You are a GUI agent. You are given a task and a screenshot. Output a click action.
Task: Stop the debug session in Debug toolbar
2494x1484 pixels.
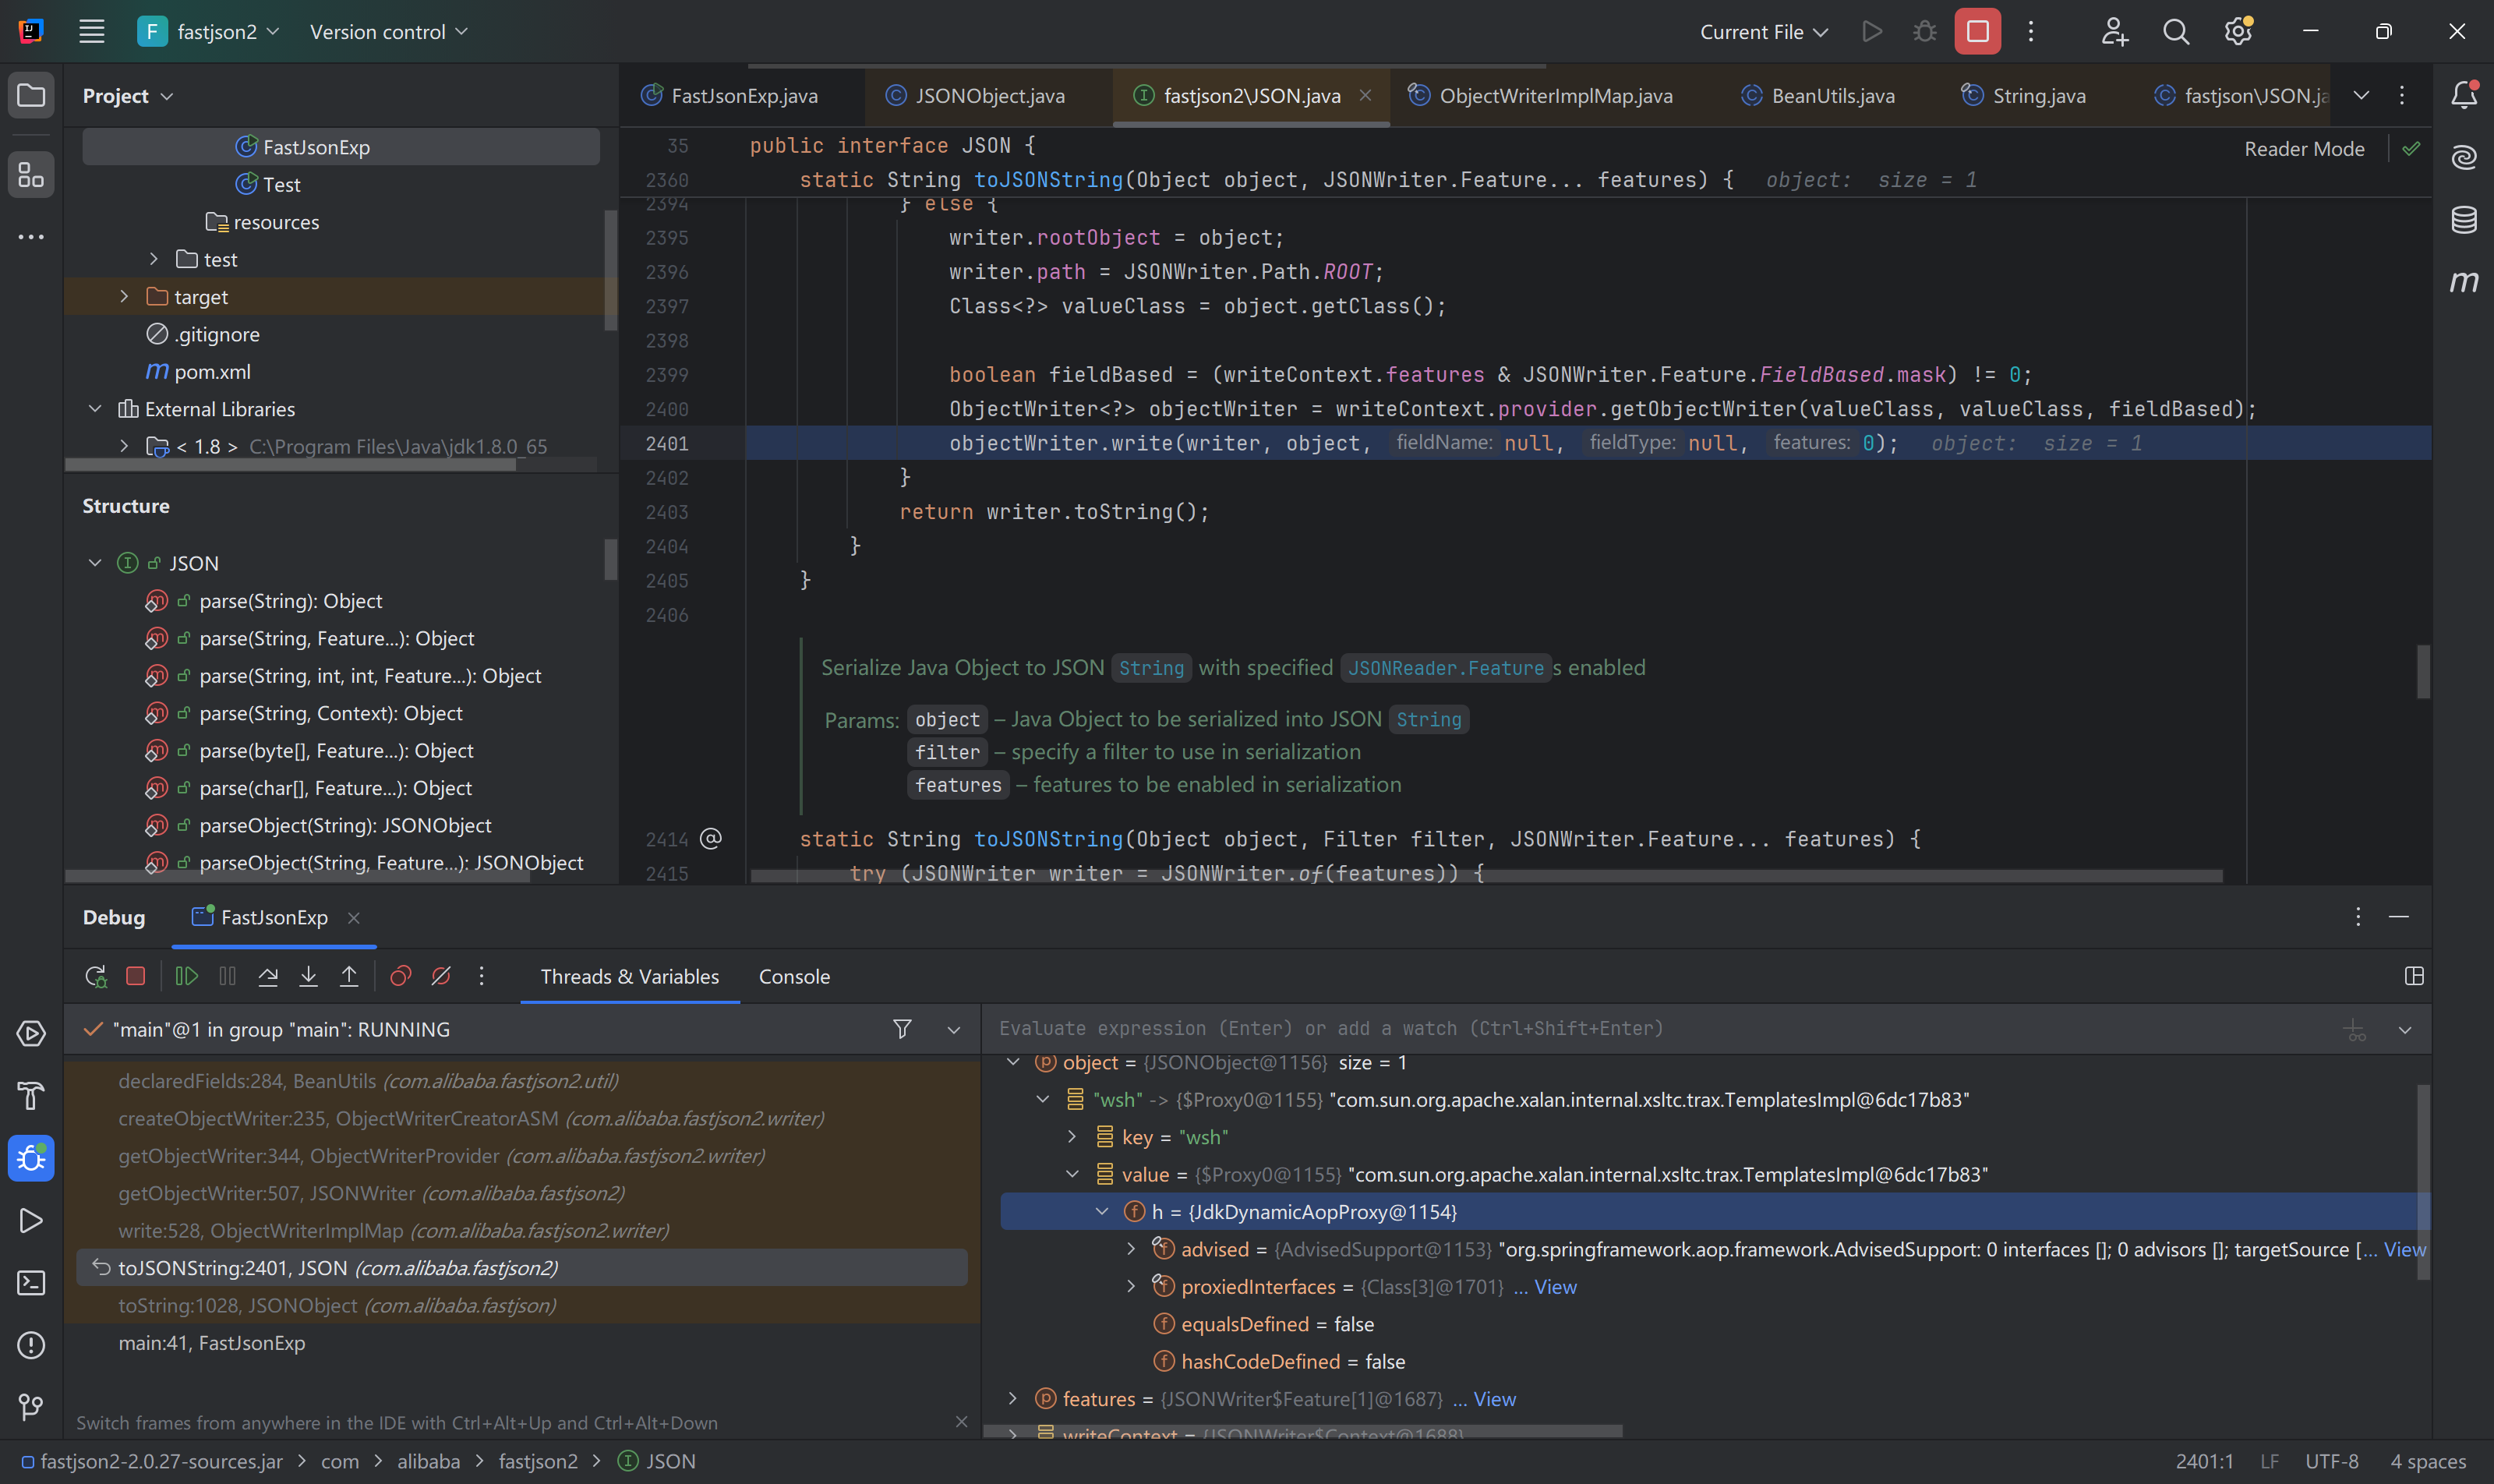coord(136,976)
